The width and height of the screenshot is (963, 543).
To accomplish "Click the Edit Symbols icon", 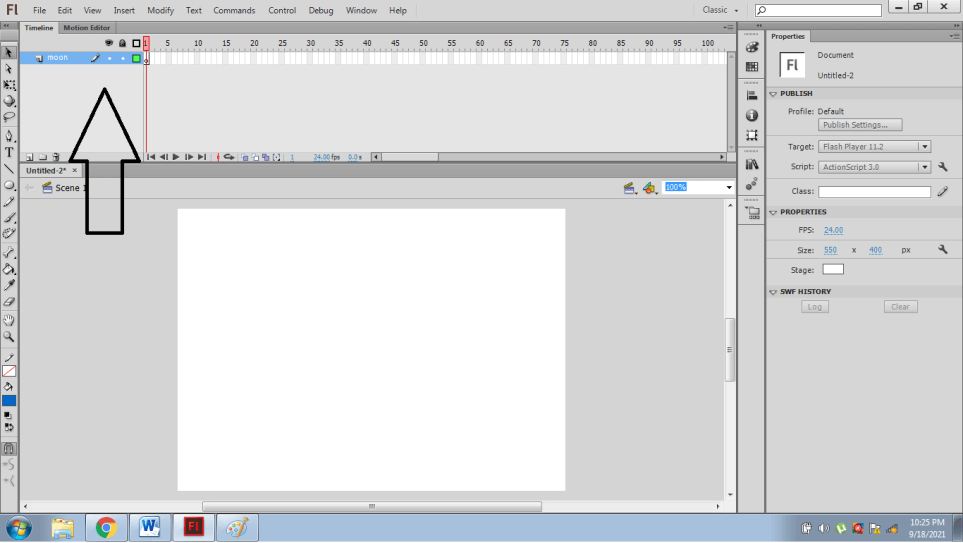I will pos(650,188).
